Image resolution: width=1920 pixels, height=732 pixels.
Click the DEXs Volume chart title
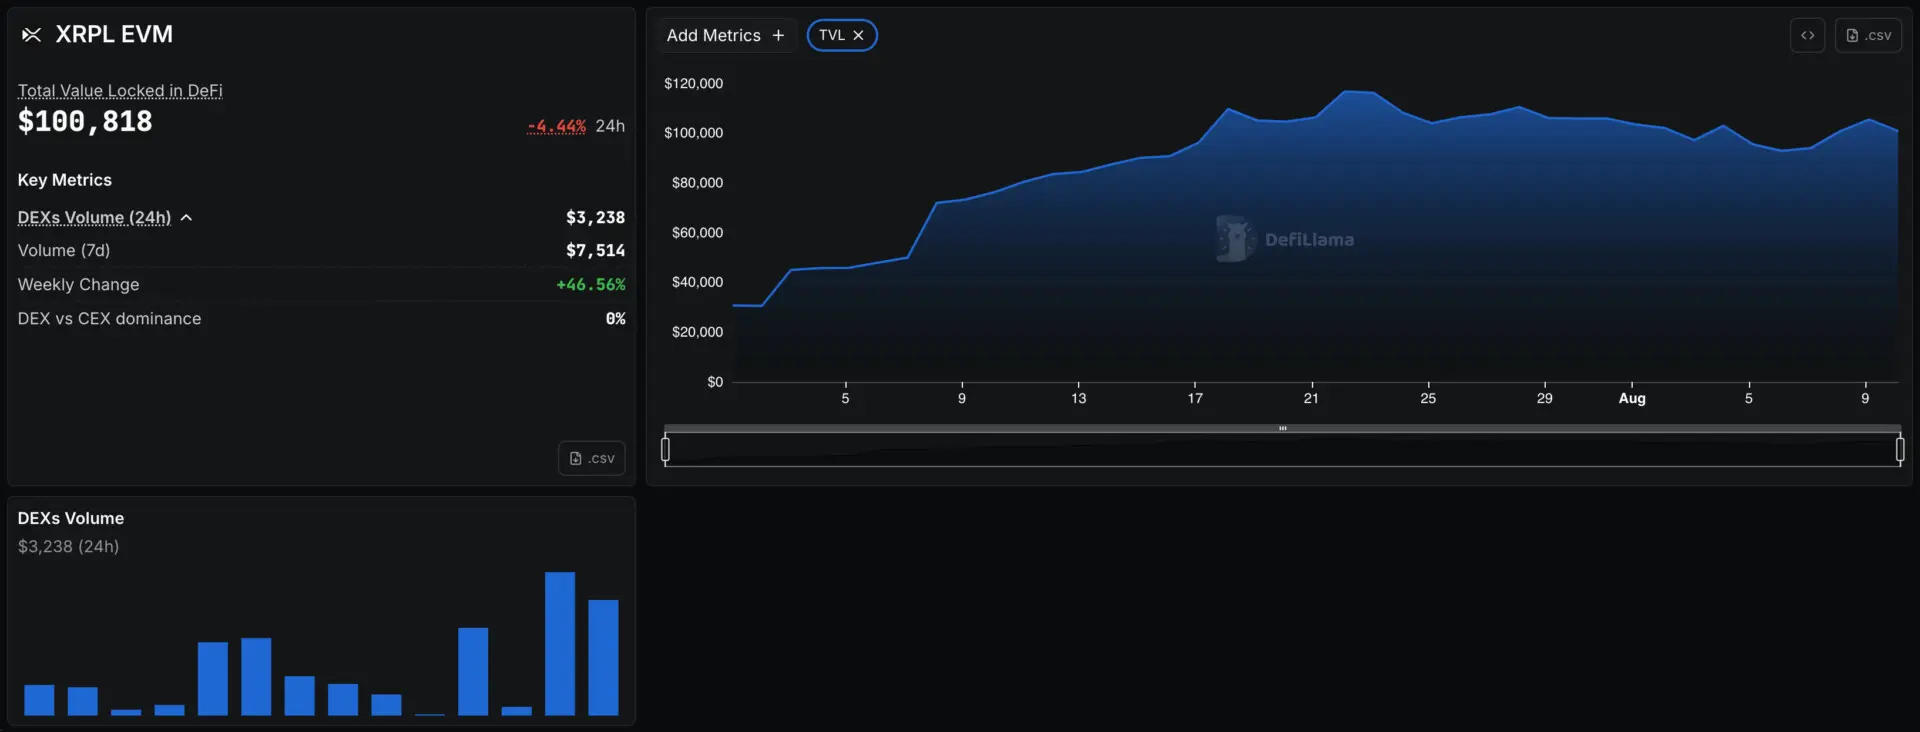coord(71,518)
